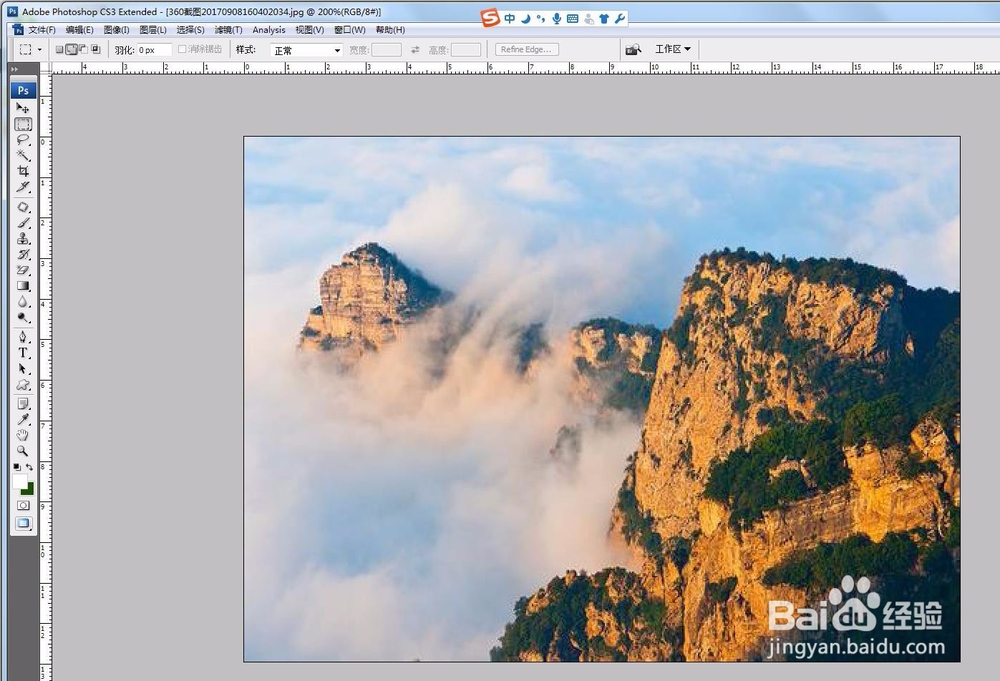Click the Sogou voice input microphone
The width and height of the screenshot is (1000, 681).
pyautogui.click(x=557, y=18)
